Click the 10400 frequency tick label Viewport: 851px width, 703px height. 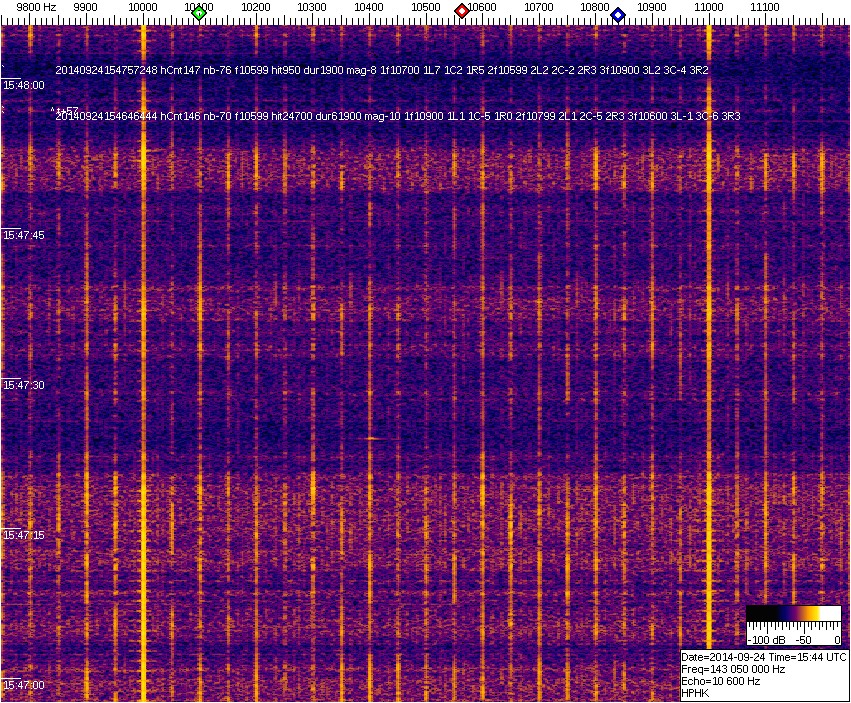click(x=369, y=7)
